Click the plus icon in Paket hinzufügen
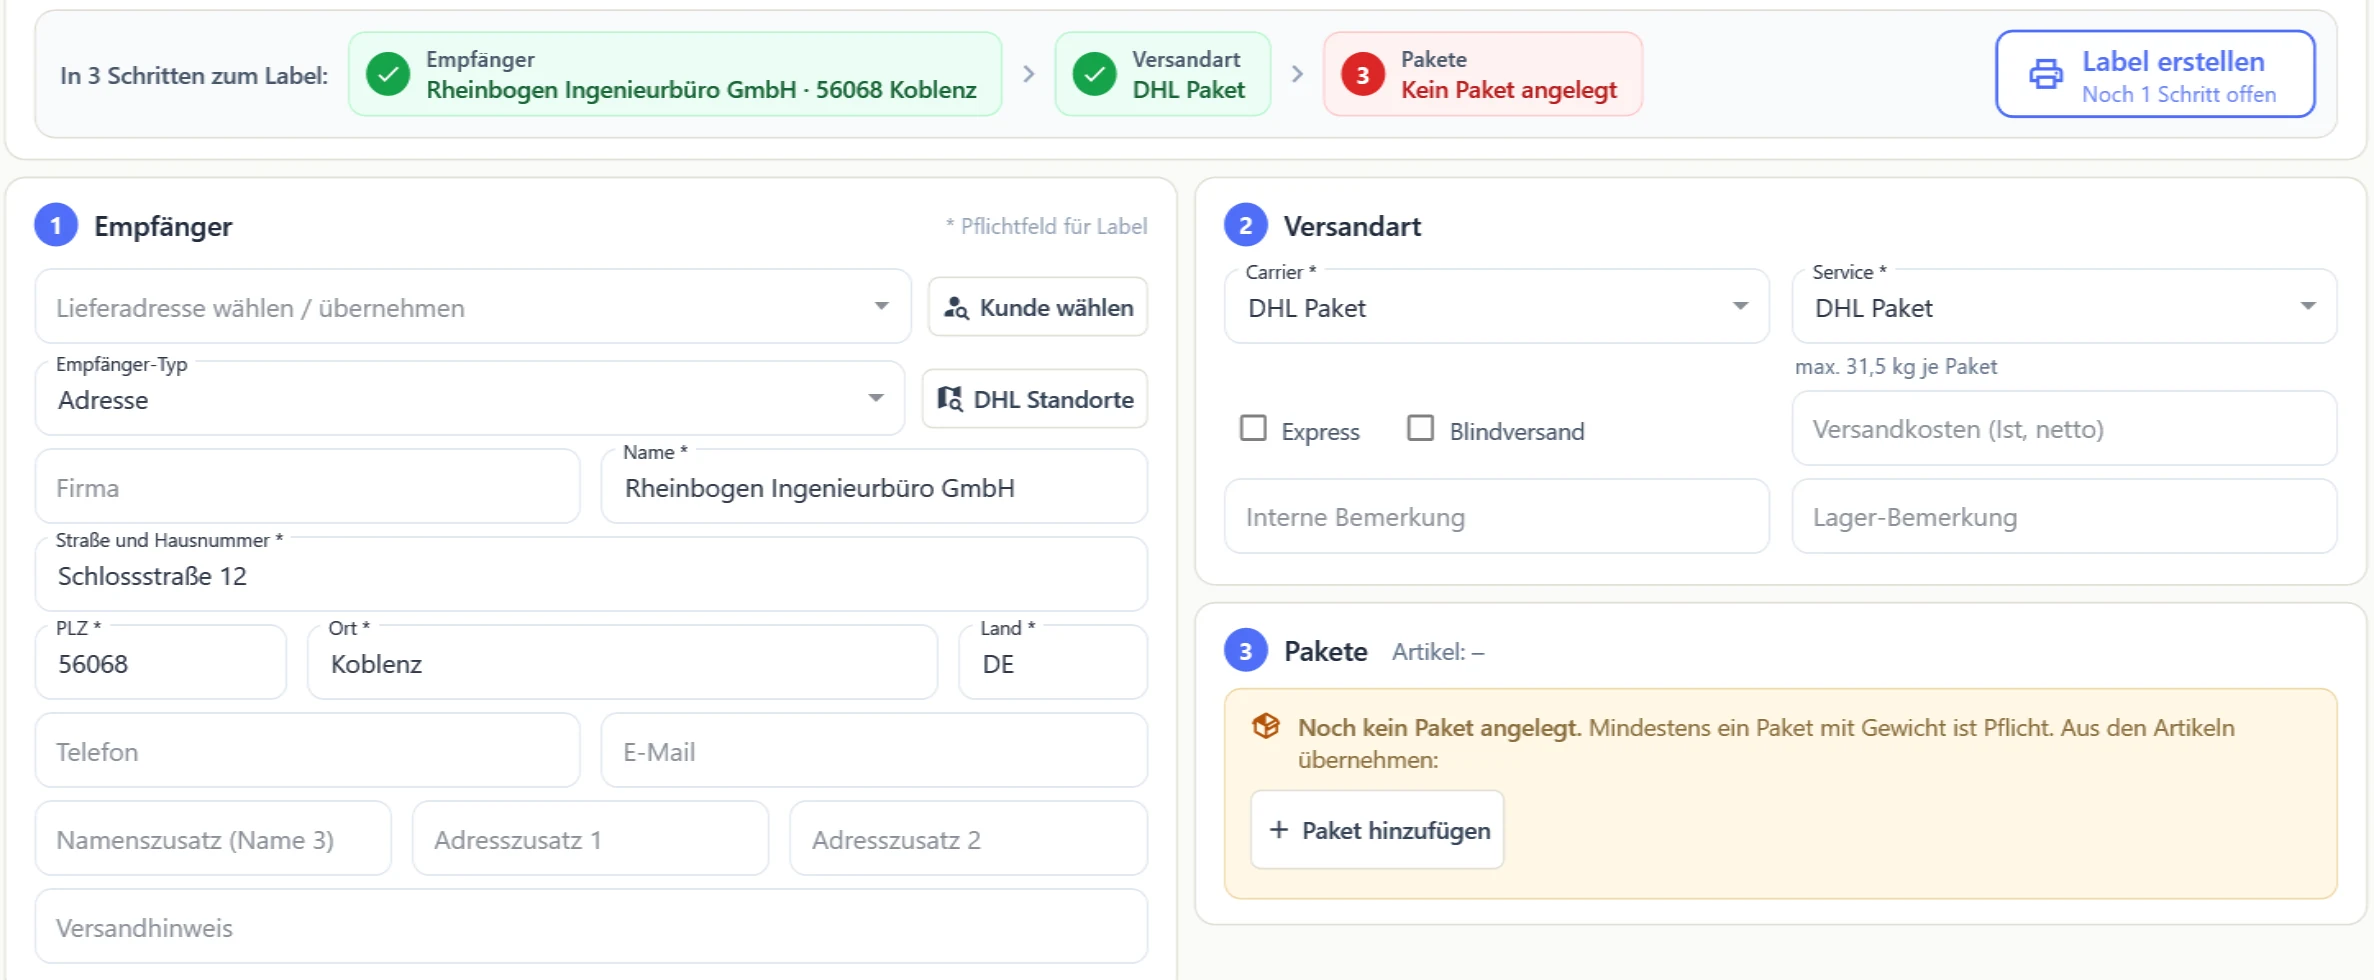Viewport: 2374px width, 980px height. (x=1278, y=830)
